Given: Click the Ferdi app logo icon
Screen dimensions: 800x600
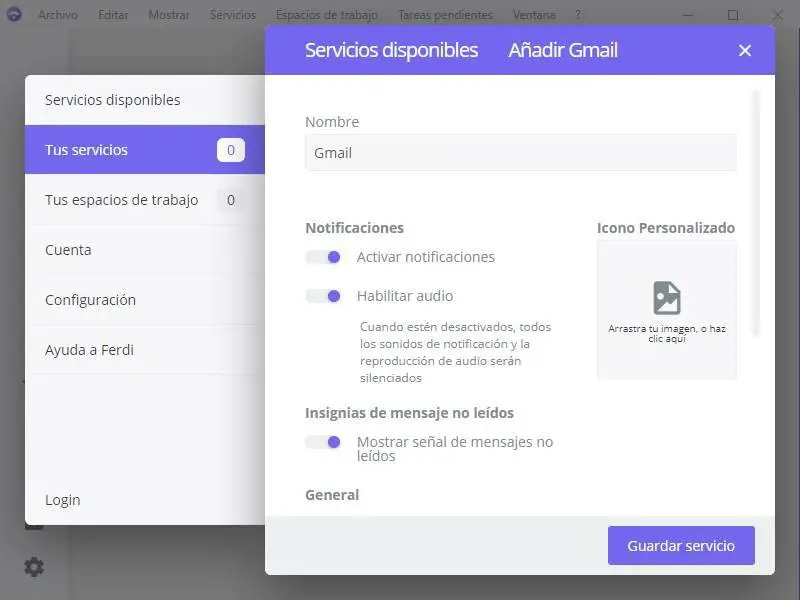Looking at the screenshot, I should coord(14,14).
